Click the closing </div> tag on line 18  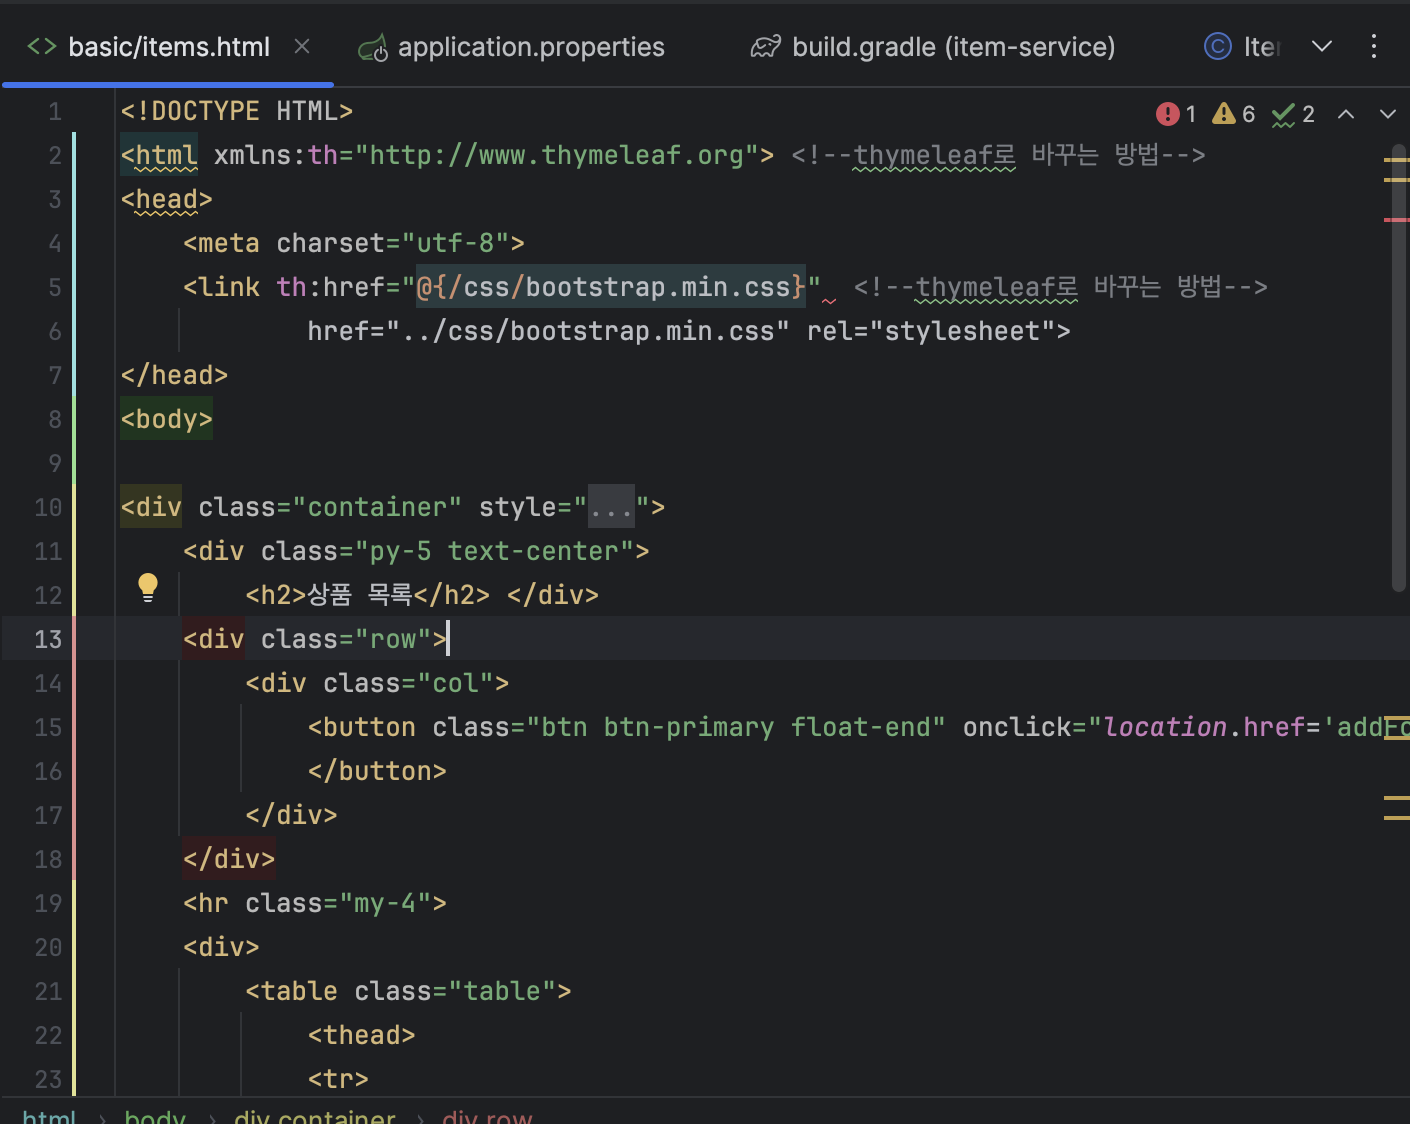pos(229,859)
